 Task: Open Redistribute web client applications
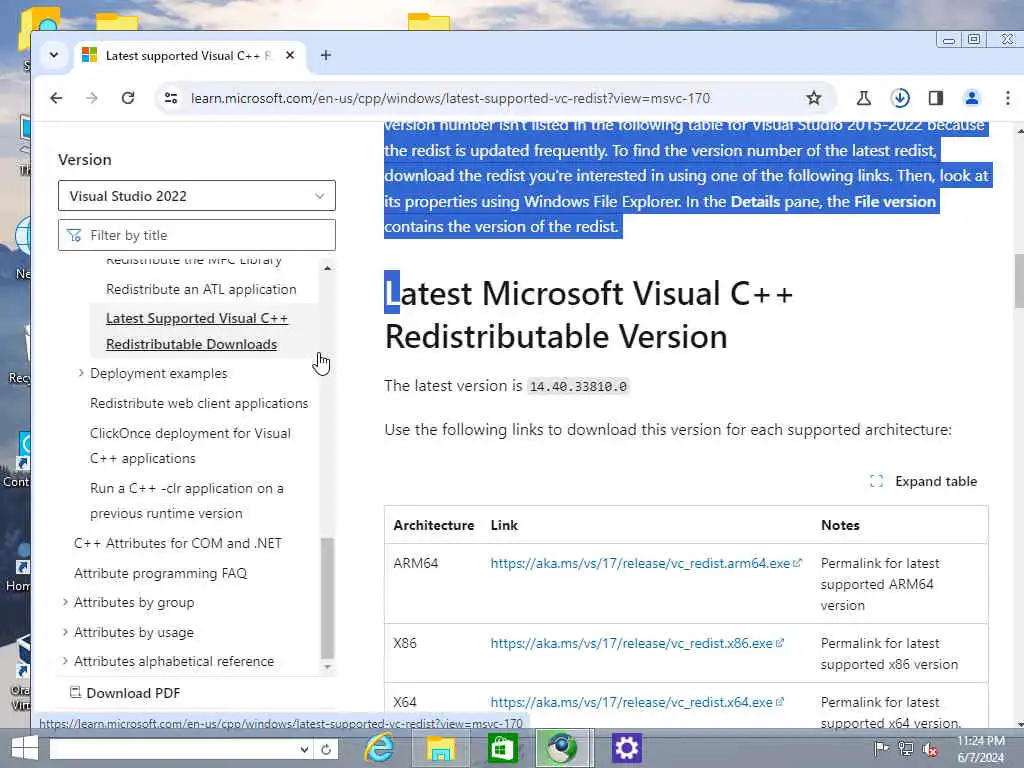(x=199, y=404)
